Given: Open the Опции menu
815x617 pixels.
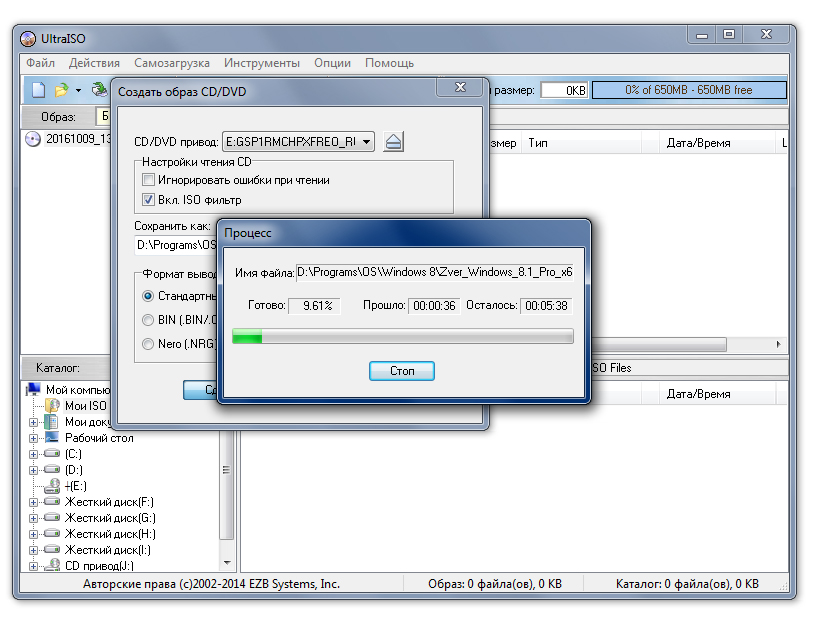Looking at the screenshot, I should (x=332, y=63).
